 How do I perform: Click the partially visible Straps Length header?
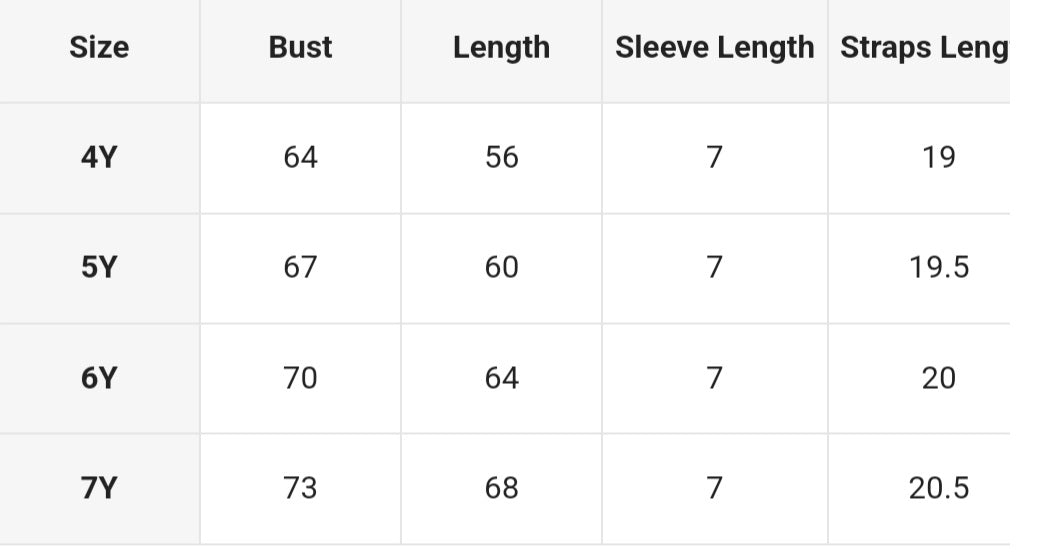[923, 48]
